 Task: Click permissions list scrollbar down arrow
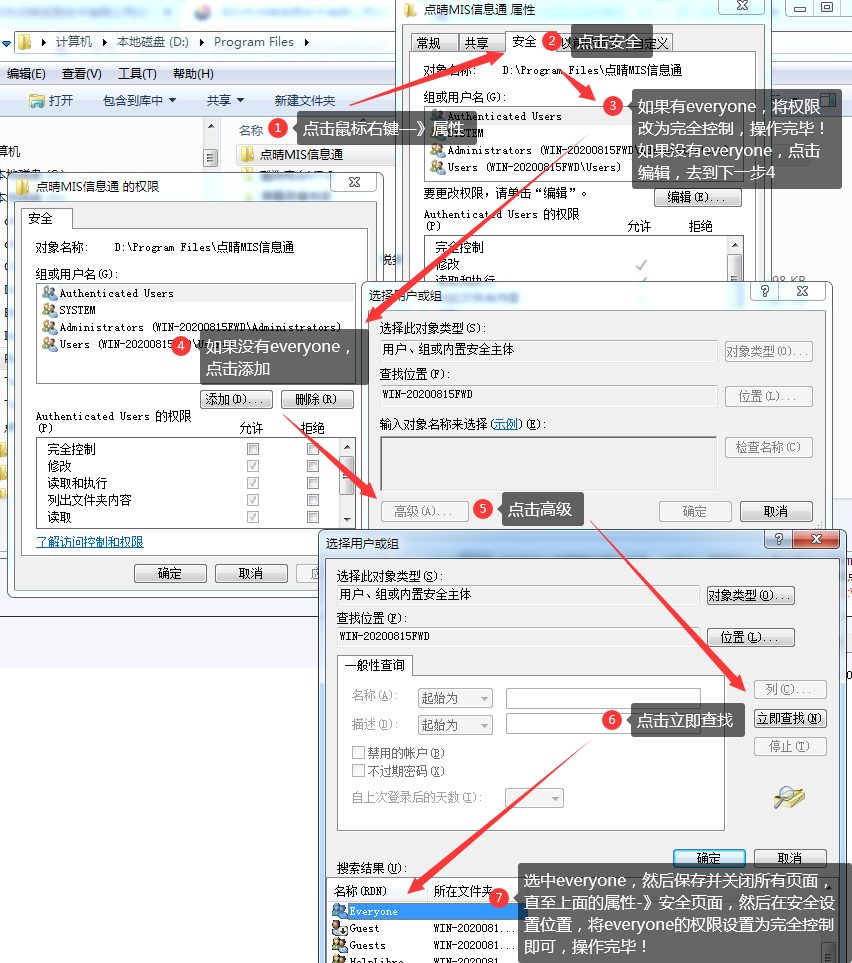[347, 520]
